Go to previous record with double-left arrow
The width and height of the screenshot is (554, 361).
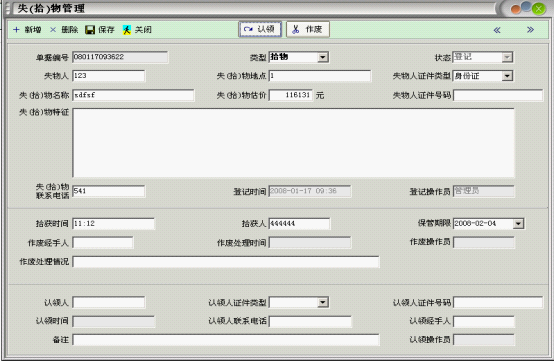click(x=497, y=30)
